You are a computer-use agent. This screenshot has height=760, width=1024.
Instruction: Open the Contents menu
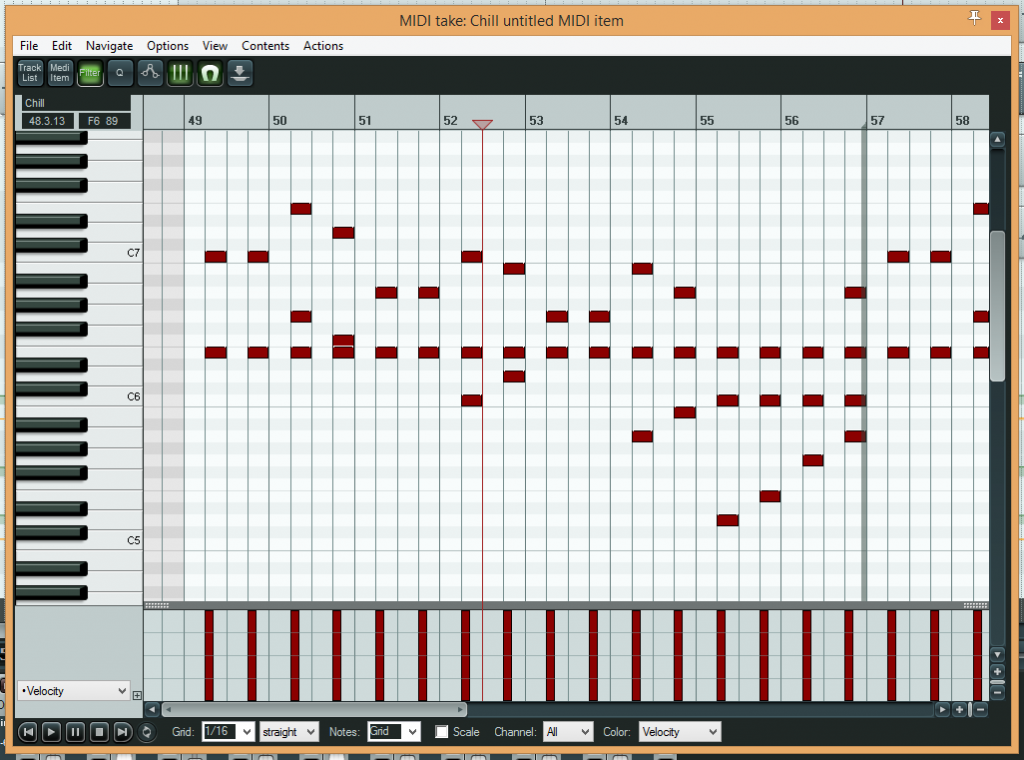tap(265, 46)
